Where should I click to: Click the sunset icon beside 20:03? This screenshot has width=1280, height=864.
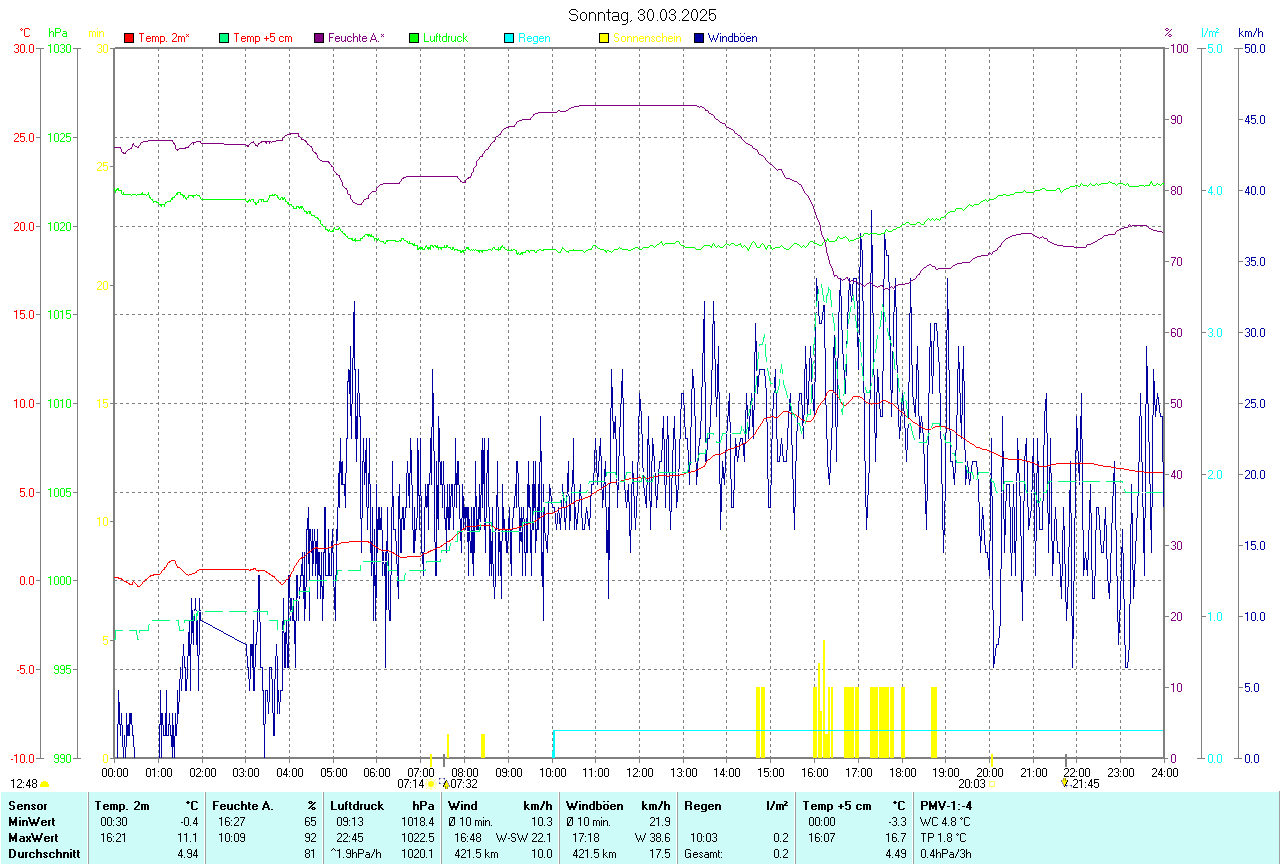coord(992,784)
